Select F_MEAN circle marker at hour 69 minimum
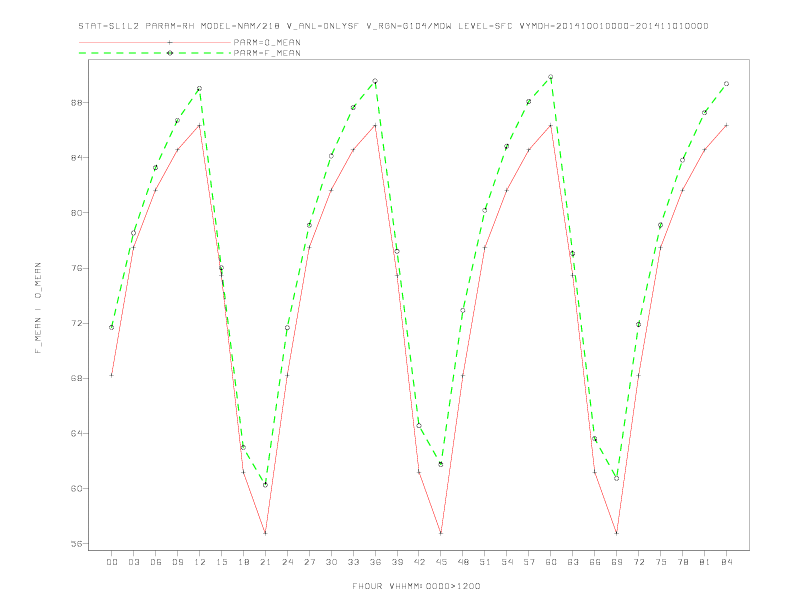Screen dimensions: 792x612 click(x=617, y=478)
